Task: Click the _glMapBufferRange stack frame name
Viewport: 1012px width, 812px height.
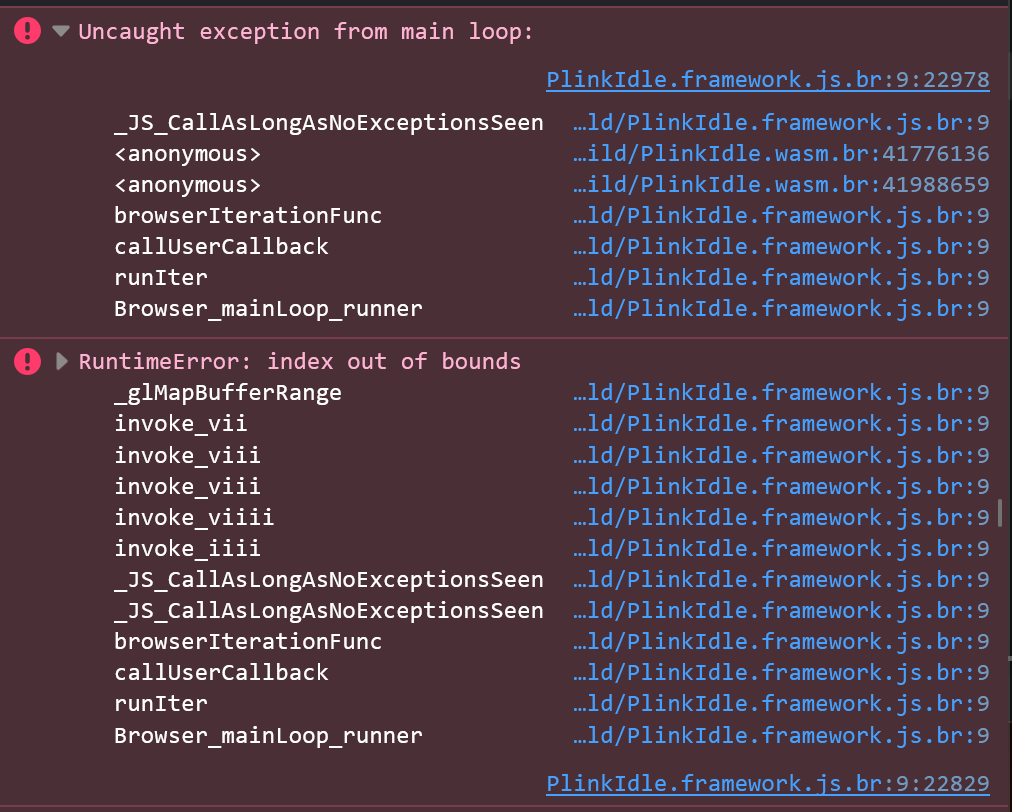Action: (x=228, y=392)
